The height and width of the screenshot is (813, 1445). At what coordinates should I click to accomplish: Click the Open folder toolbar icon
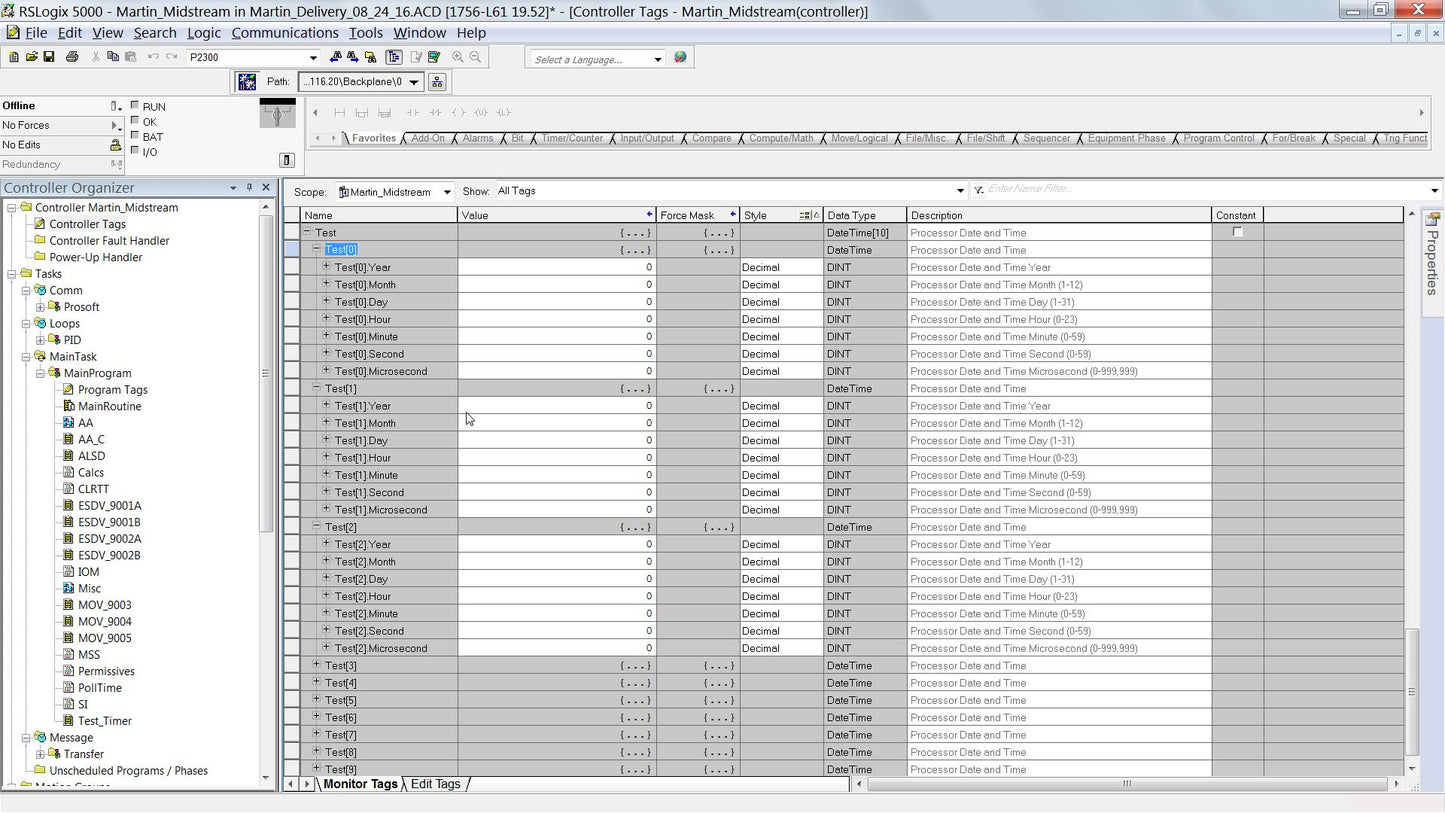point(31,57)
